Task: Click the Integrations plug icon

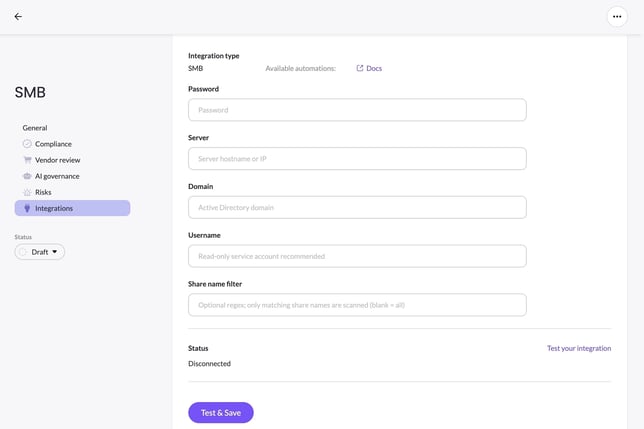Action: [27, 208]
